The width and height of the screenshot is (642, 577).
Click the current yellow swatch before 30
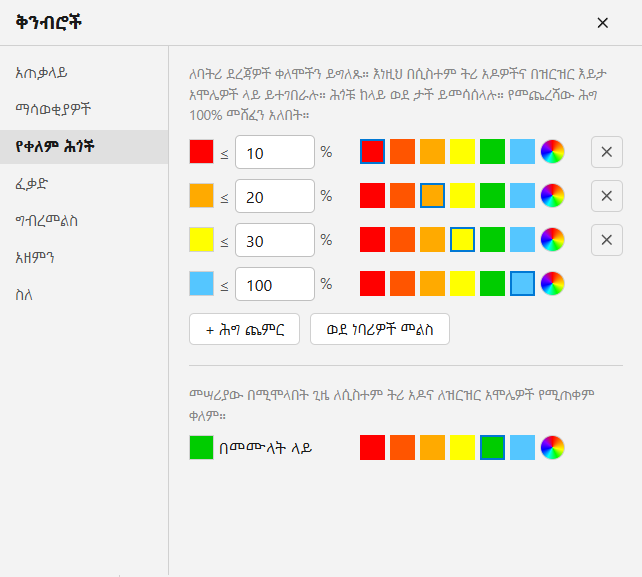(201, 240)
